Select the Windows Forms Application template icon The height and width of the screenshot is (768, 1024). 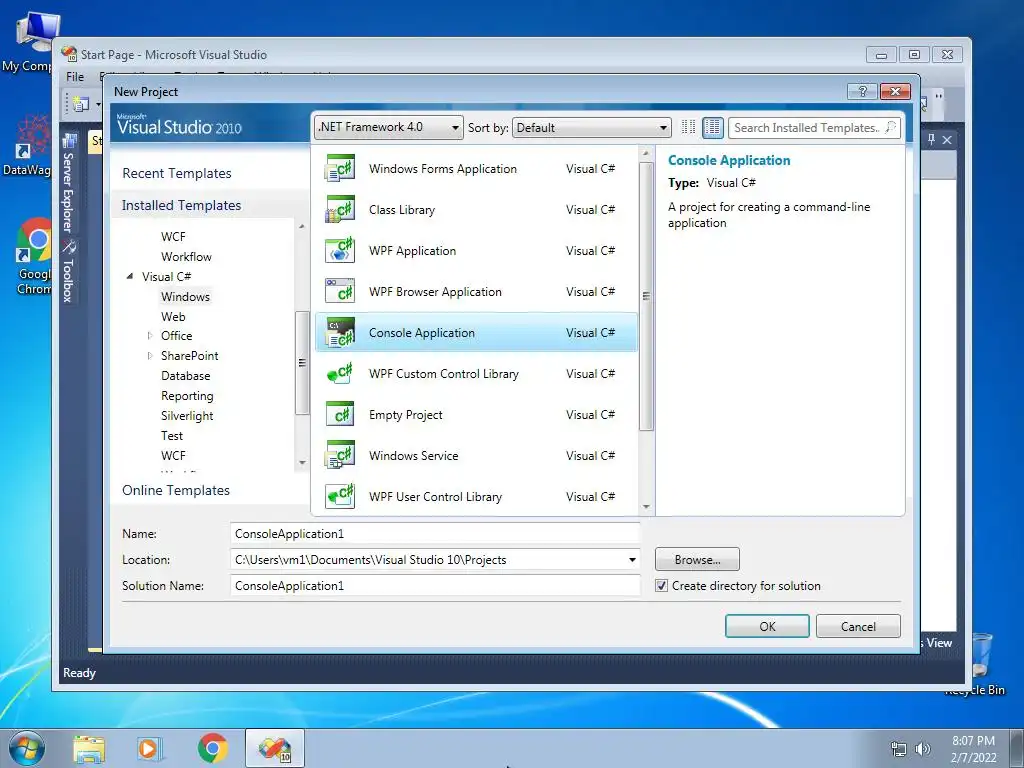pos(340,168)
